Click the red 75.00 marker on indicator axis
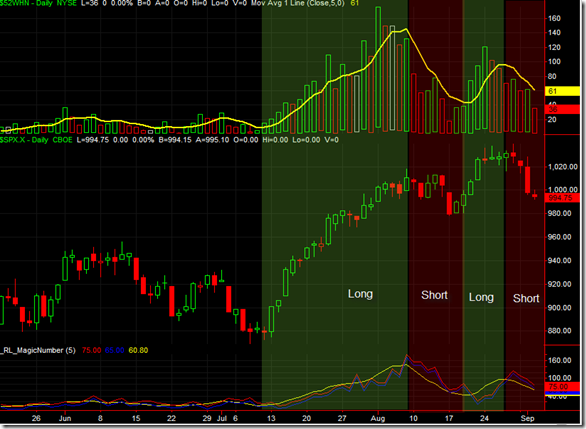586x429 pixels. click(562, 387)
